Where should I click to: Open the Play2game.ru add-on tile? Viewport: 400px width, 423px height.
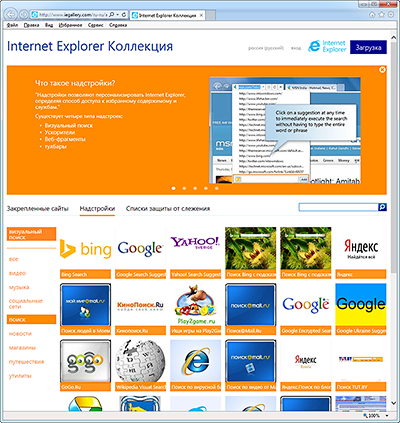point(195,309)
